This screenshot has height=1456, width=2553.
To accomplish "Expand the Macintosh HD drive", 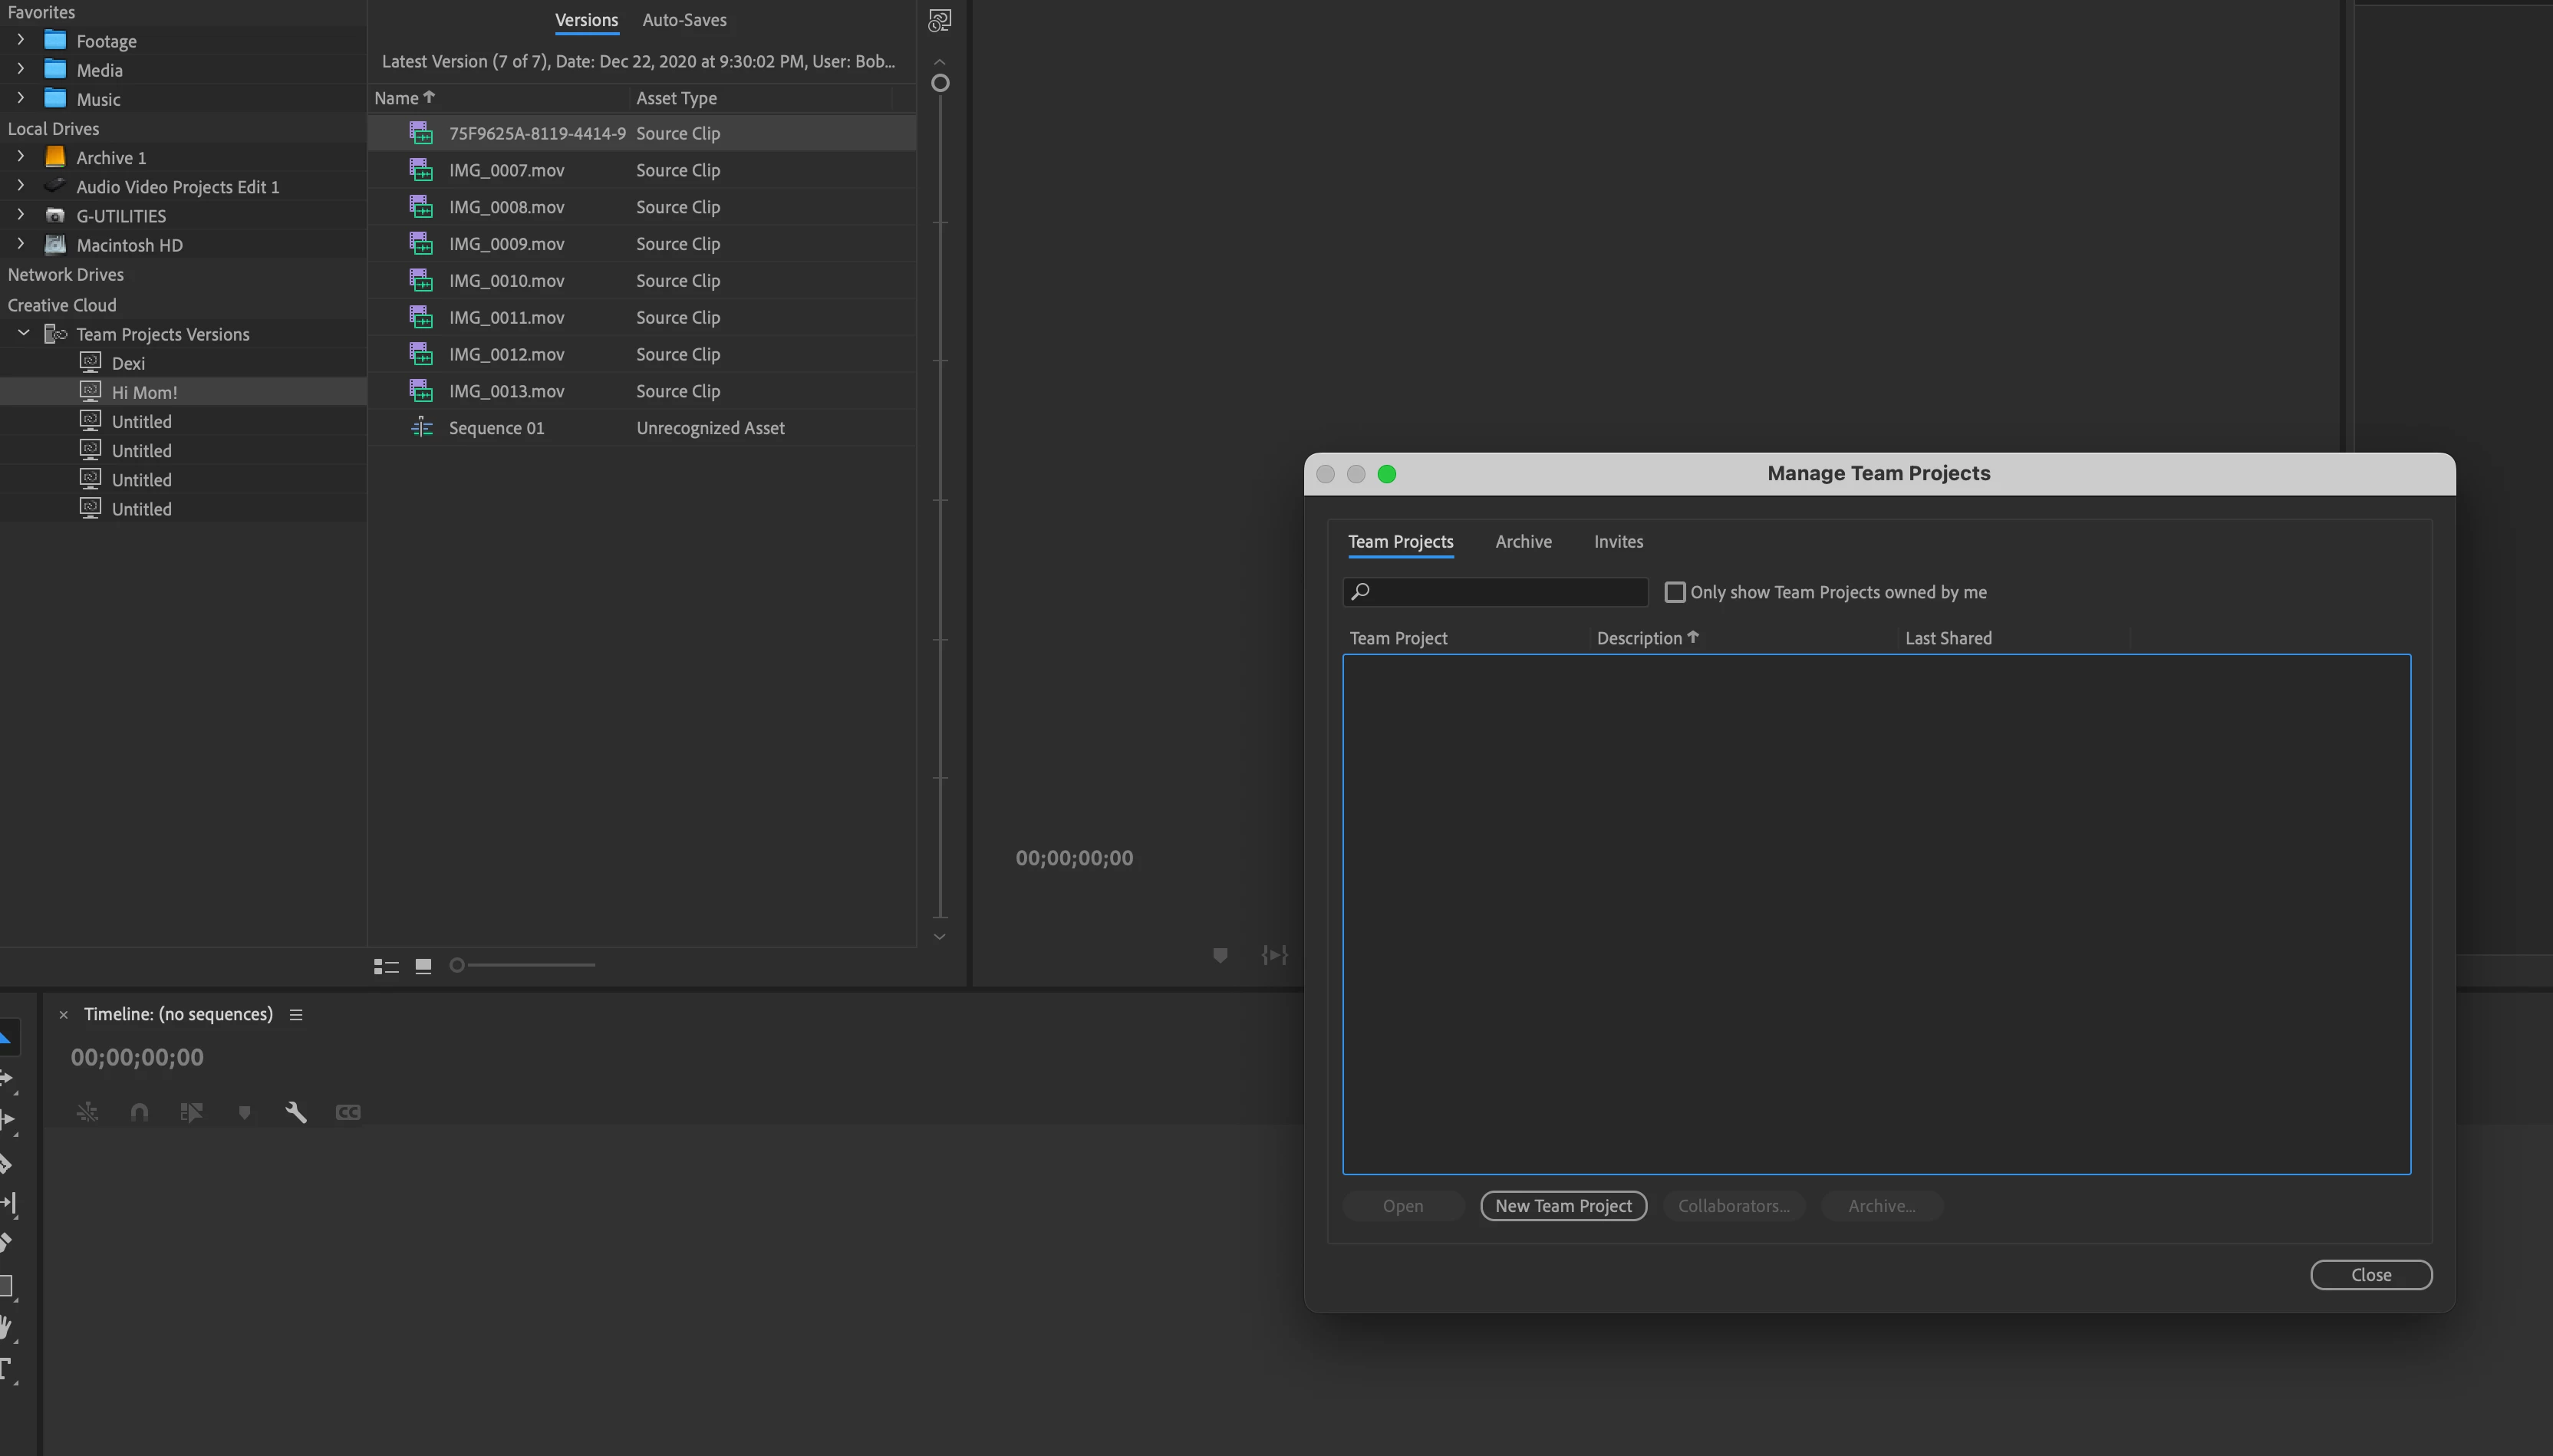I will coord(20,244).
